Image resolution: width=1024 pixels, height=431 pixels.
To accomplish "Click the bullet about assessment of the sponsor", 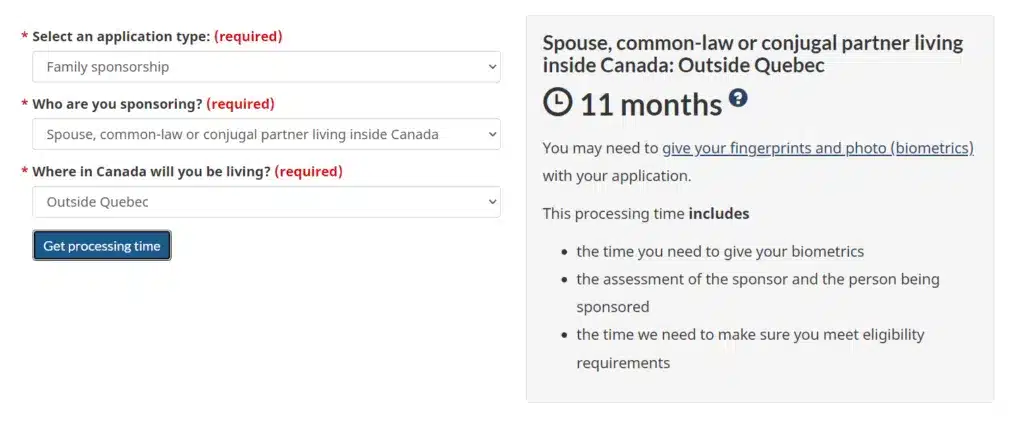I will pyautogui.click(x=757, y=279).
